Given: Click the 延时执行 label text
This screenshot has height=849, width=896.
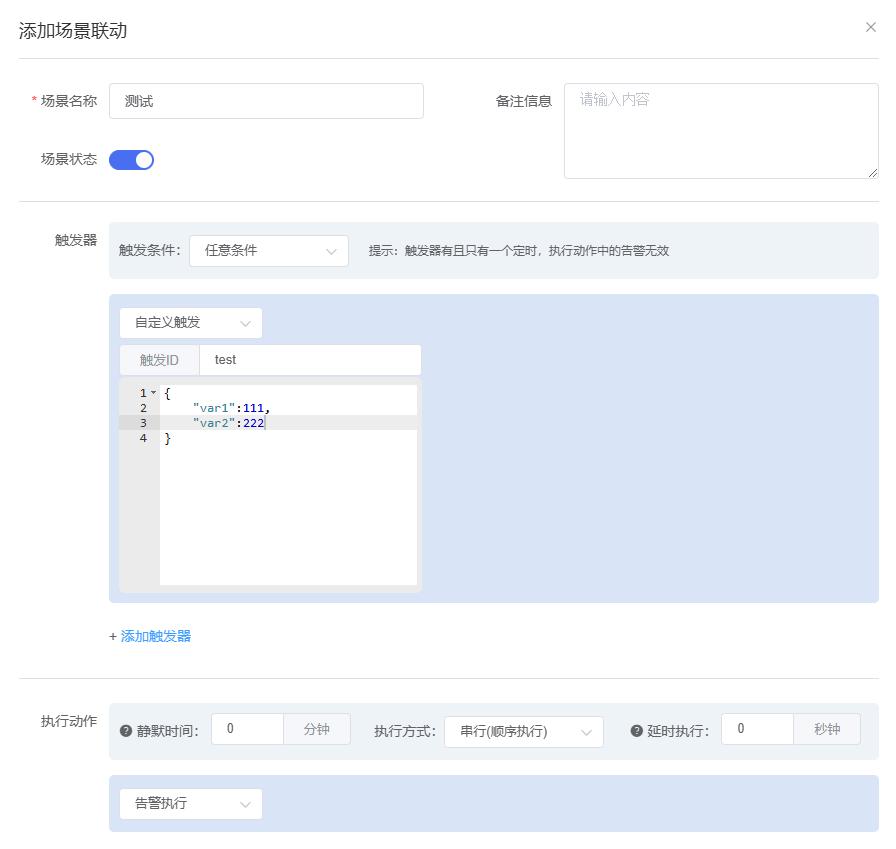Looking at the screenshot, I should pos(678,731).
